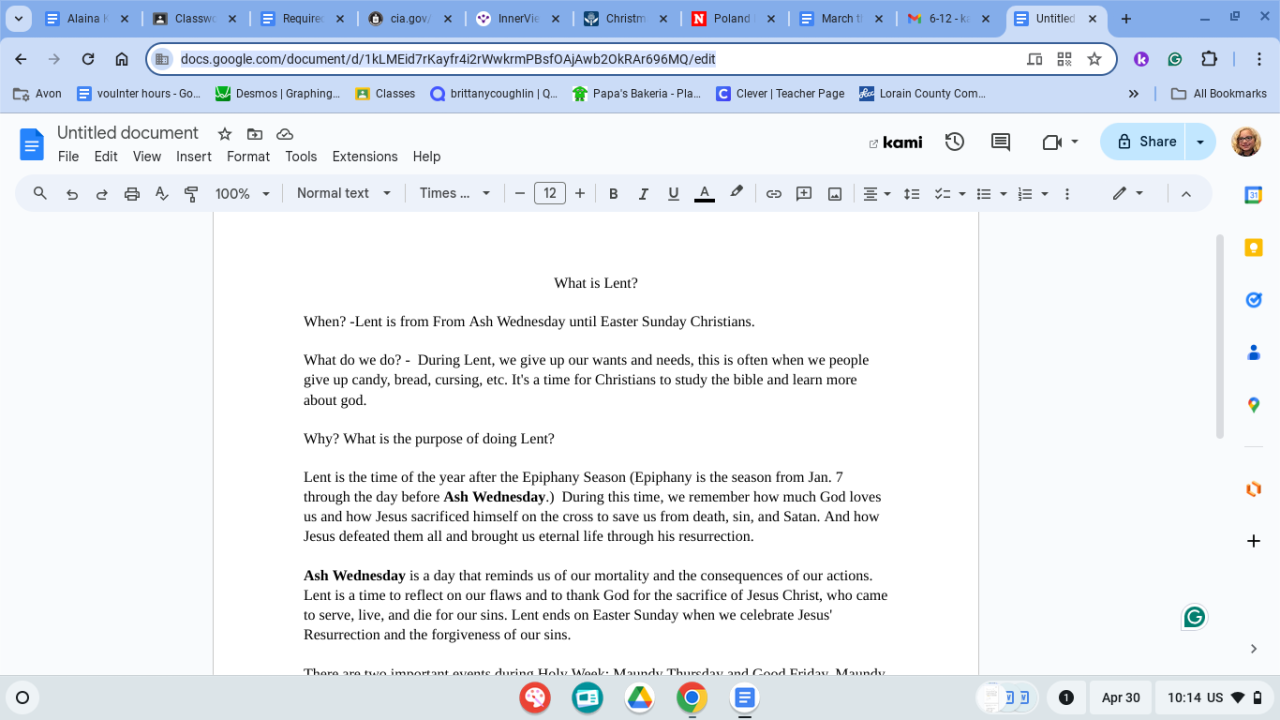Click the font size field
Screen dimensions: 1280x720
coord(550,194)
